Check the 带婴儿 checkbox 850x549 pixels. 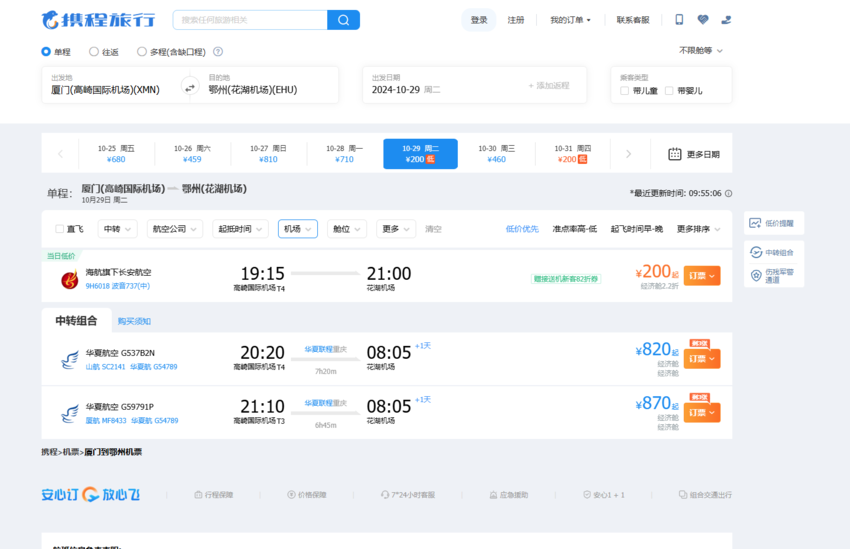669,91
